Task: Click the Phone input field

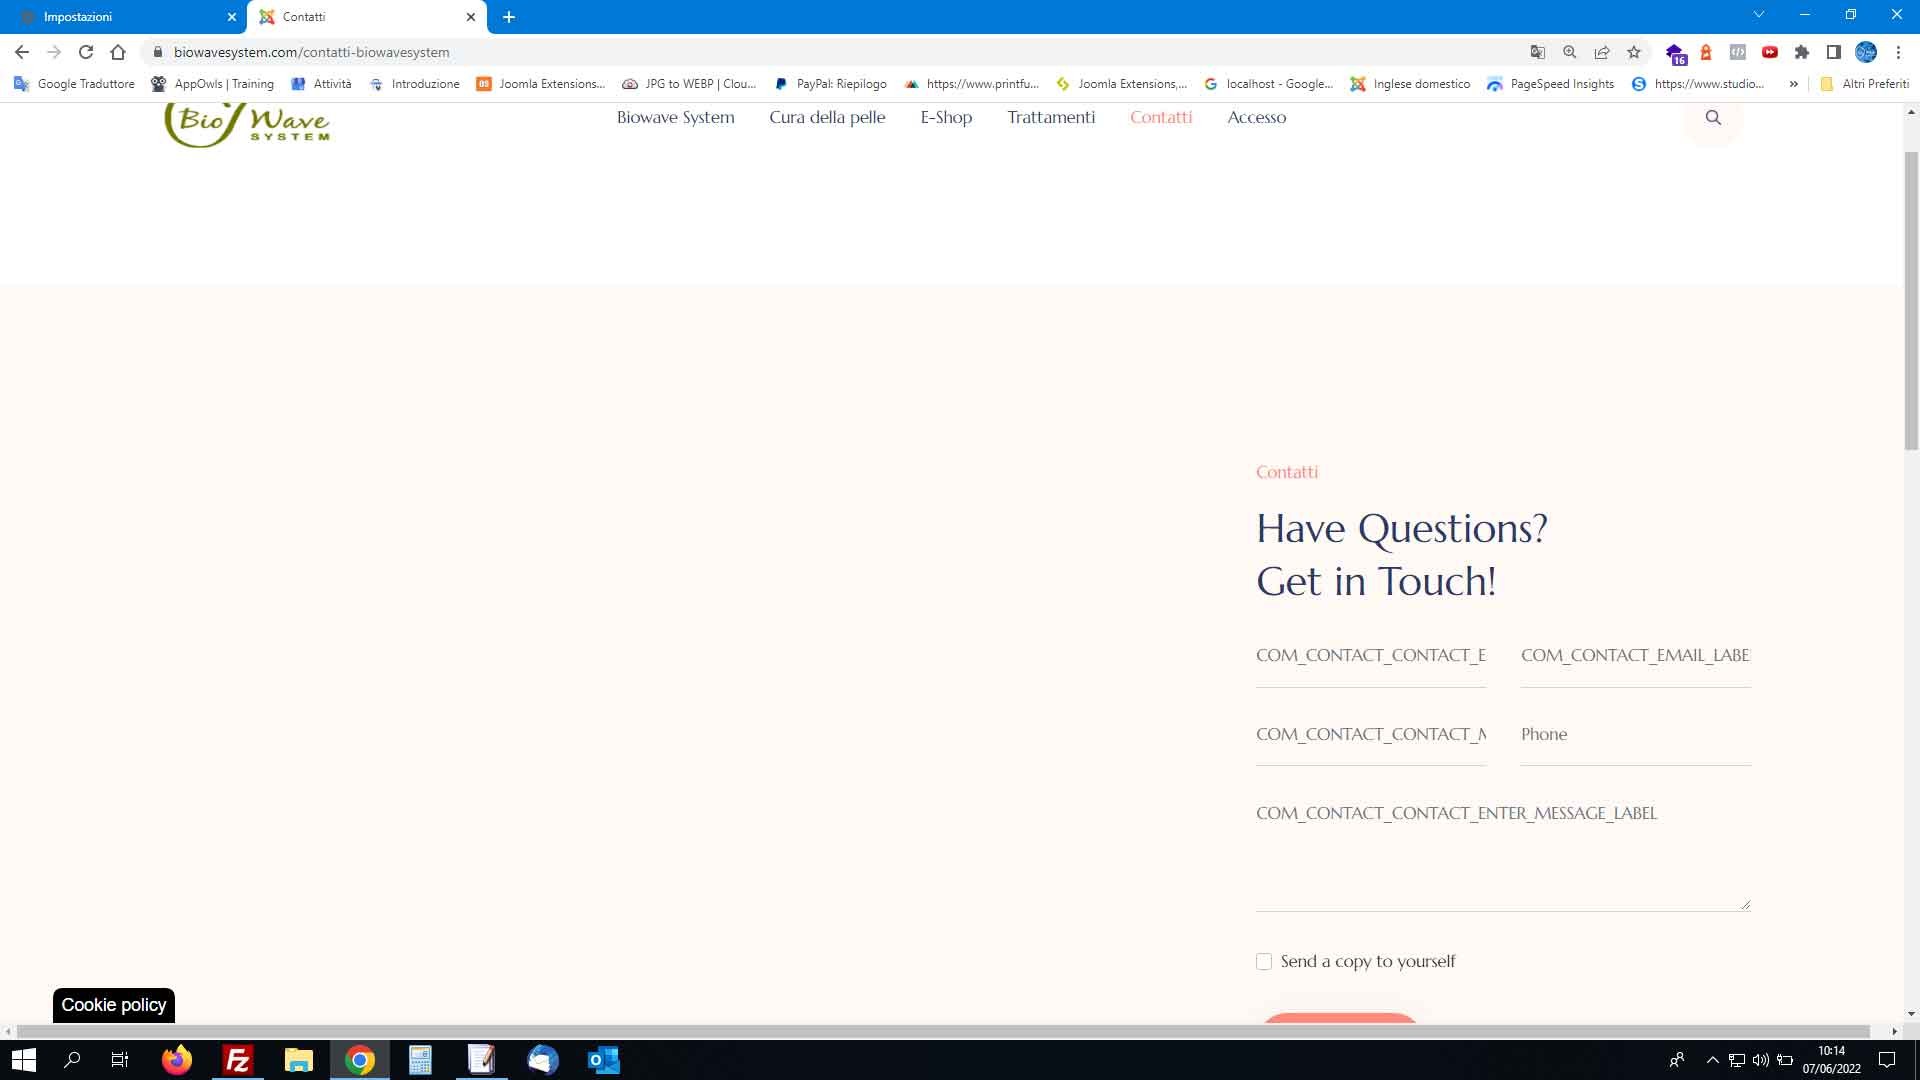Action: [1635, 735]
